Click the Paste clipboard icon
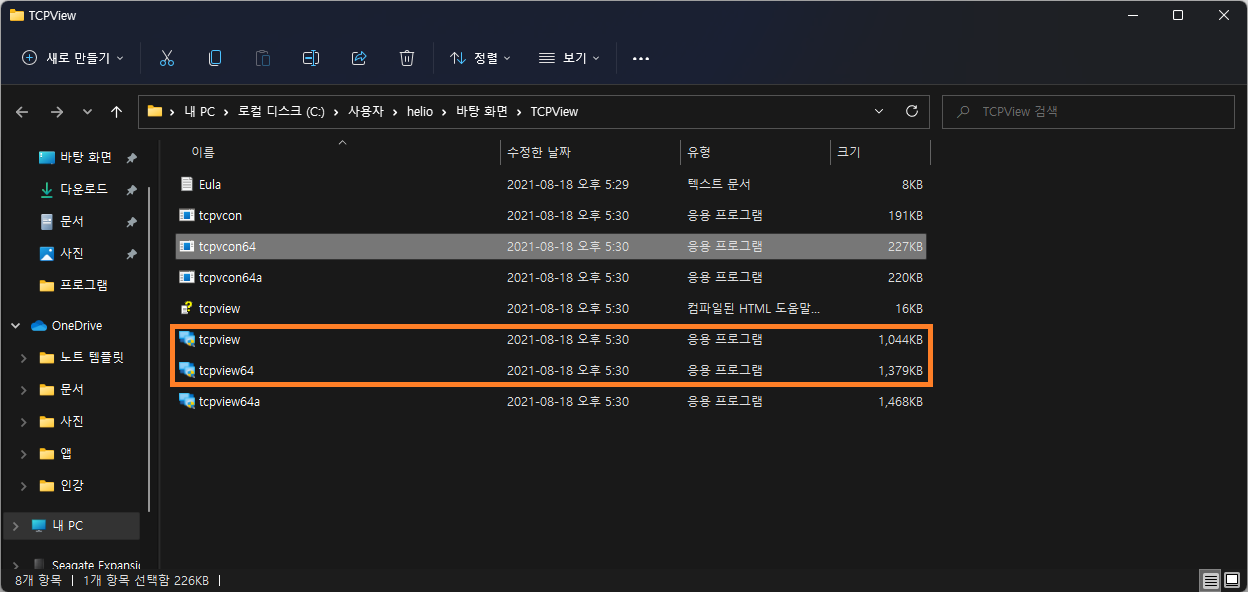 (263, 58)
